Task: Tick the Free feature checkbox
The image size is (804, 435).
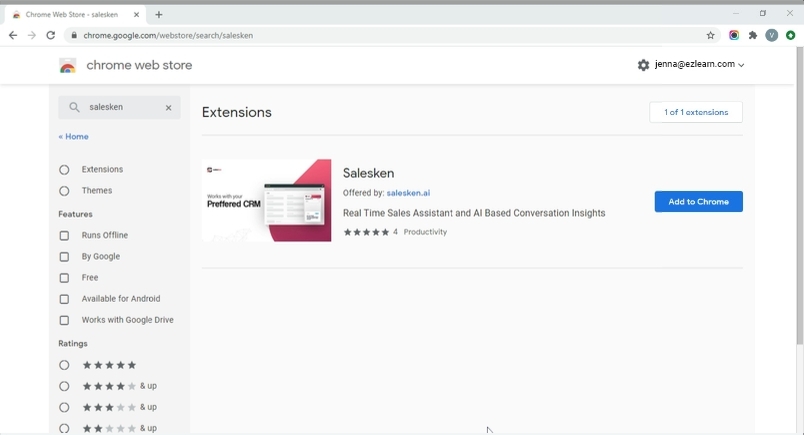Action: tap(64, 278)
